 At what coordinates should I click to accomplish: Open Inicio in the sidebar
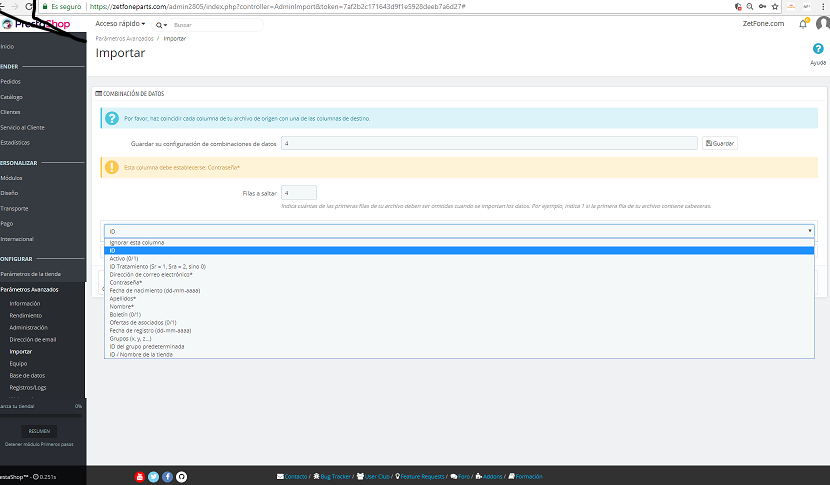pos(7,47)
